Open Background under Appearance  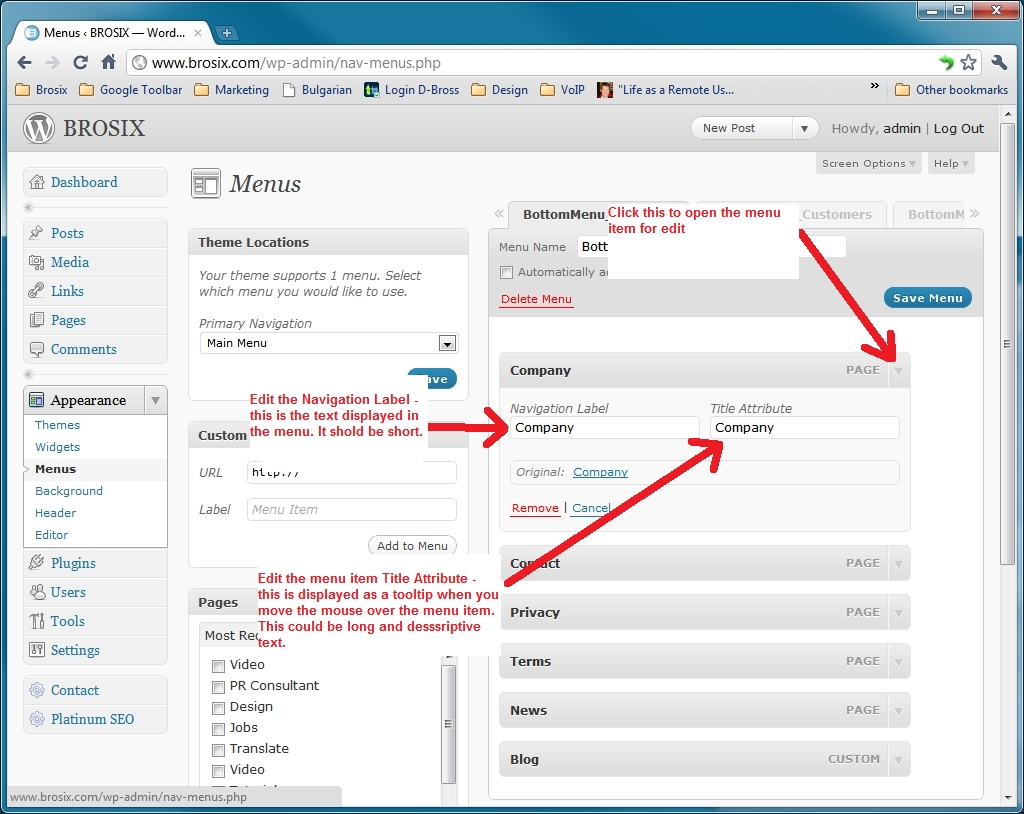[69, 491]
